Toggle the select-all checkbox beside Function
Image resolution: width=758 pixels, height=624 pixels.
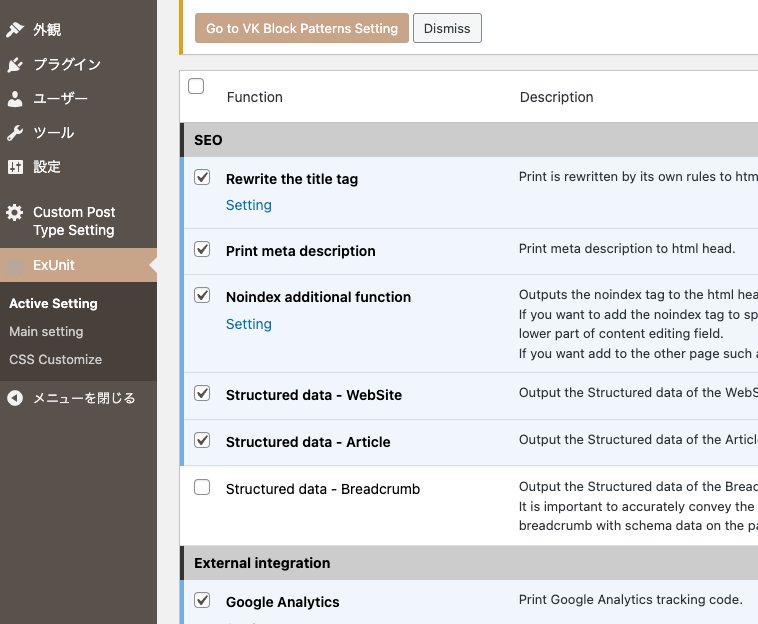pyautogui.click(x=196, y=86)
